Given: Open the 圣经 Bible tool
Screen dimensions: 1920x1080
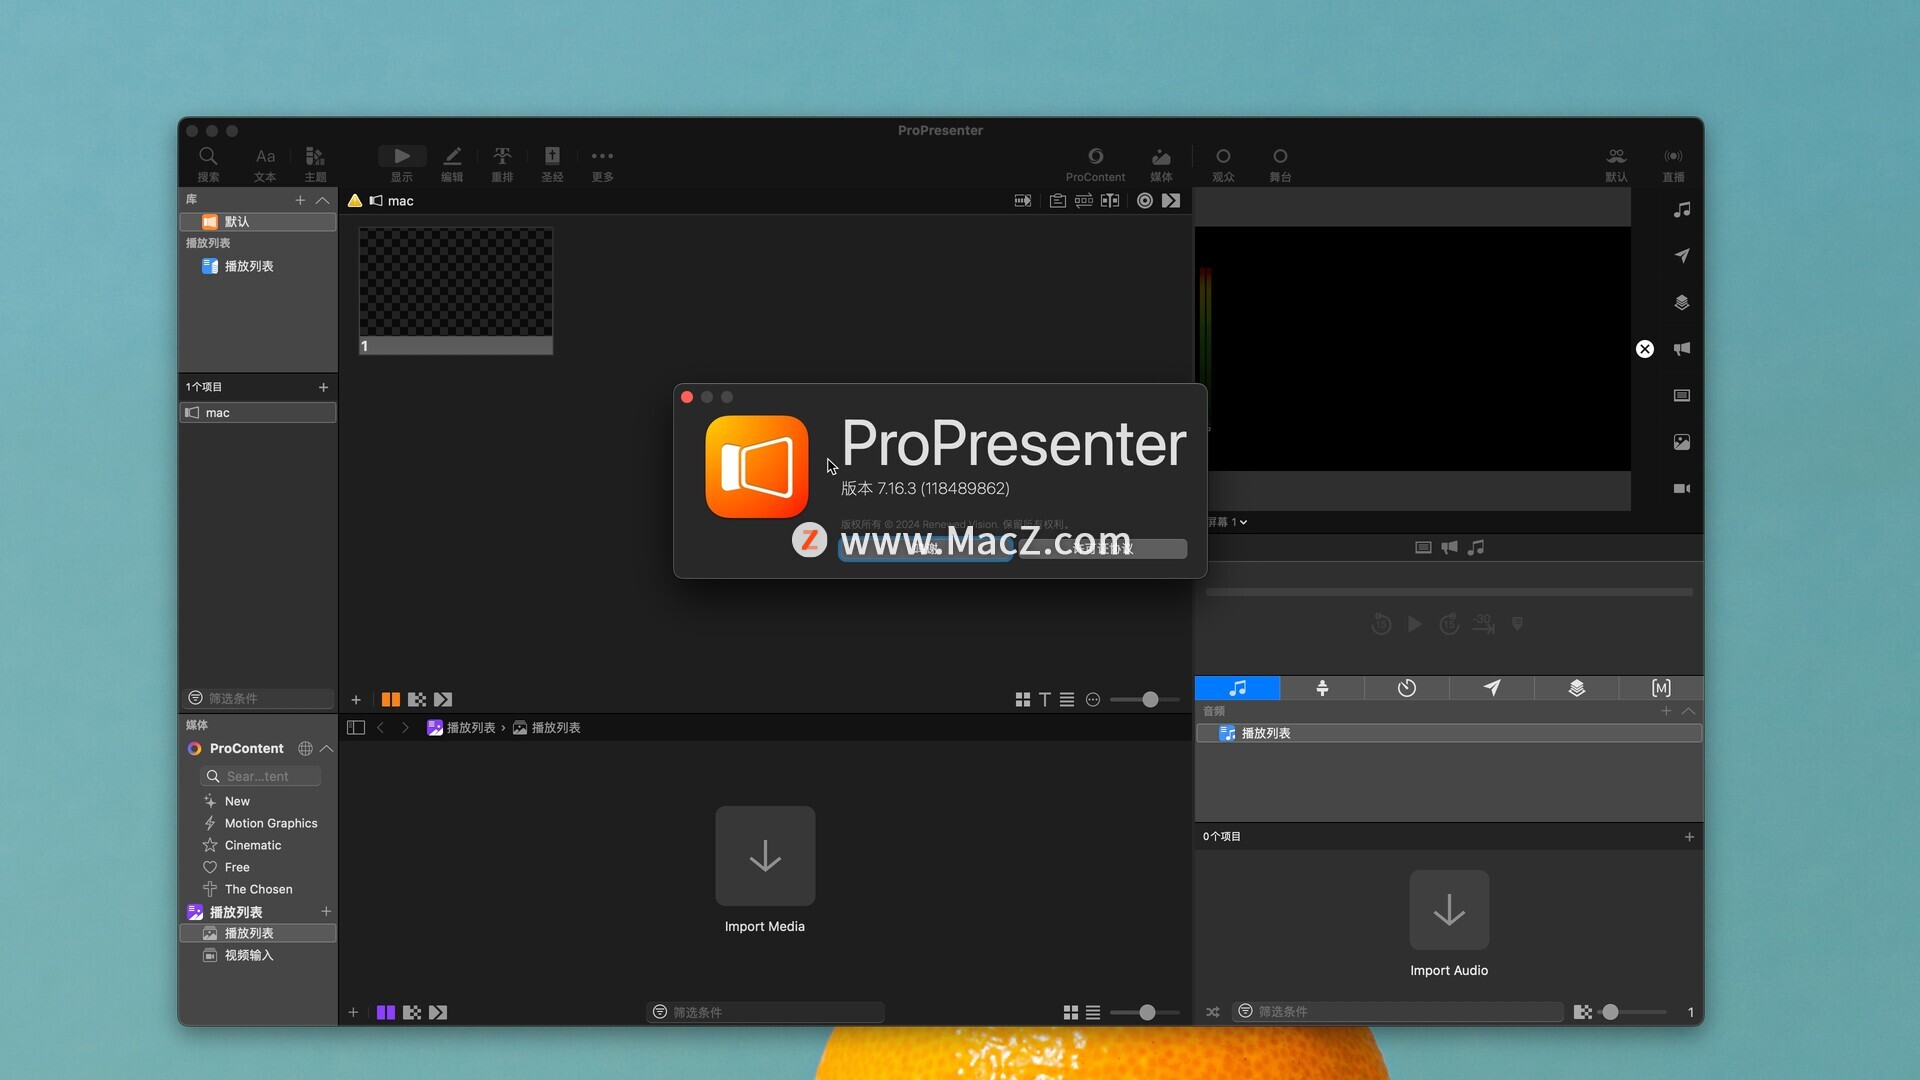Looking at the screenshot, I should (x=552, y=164).
